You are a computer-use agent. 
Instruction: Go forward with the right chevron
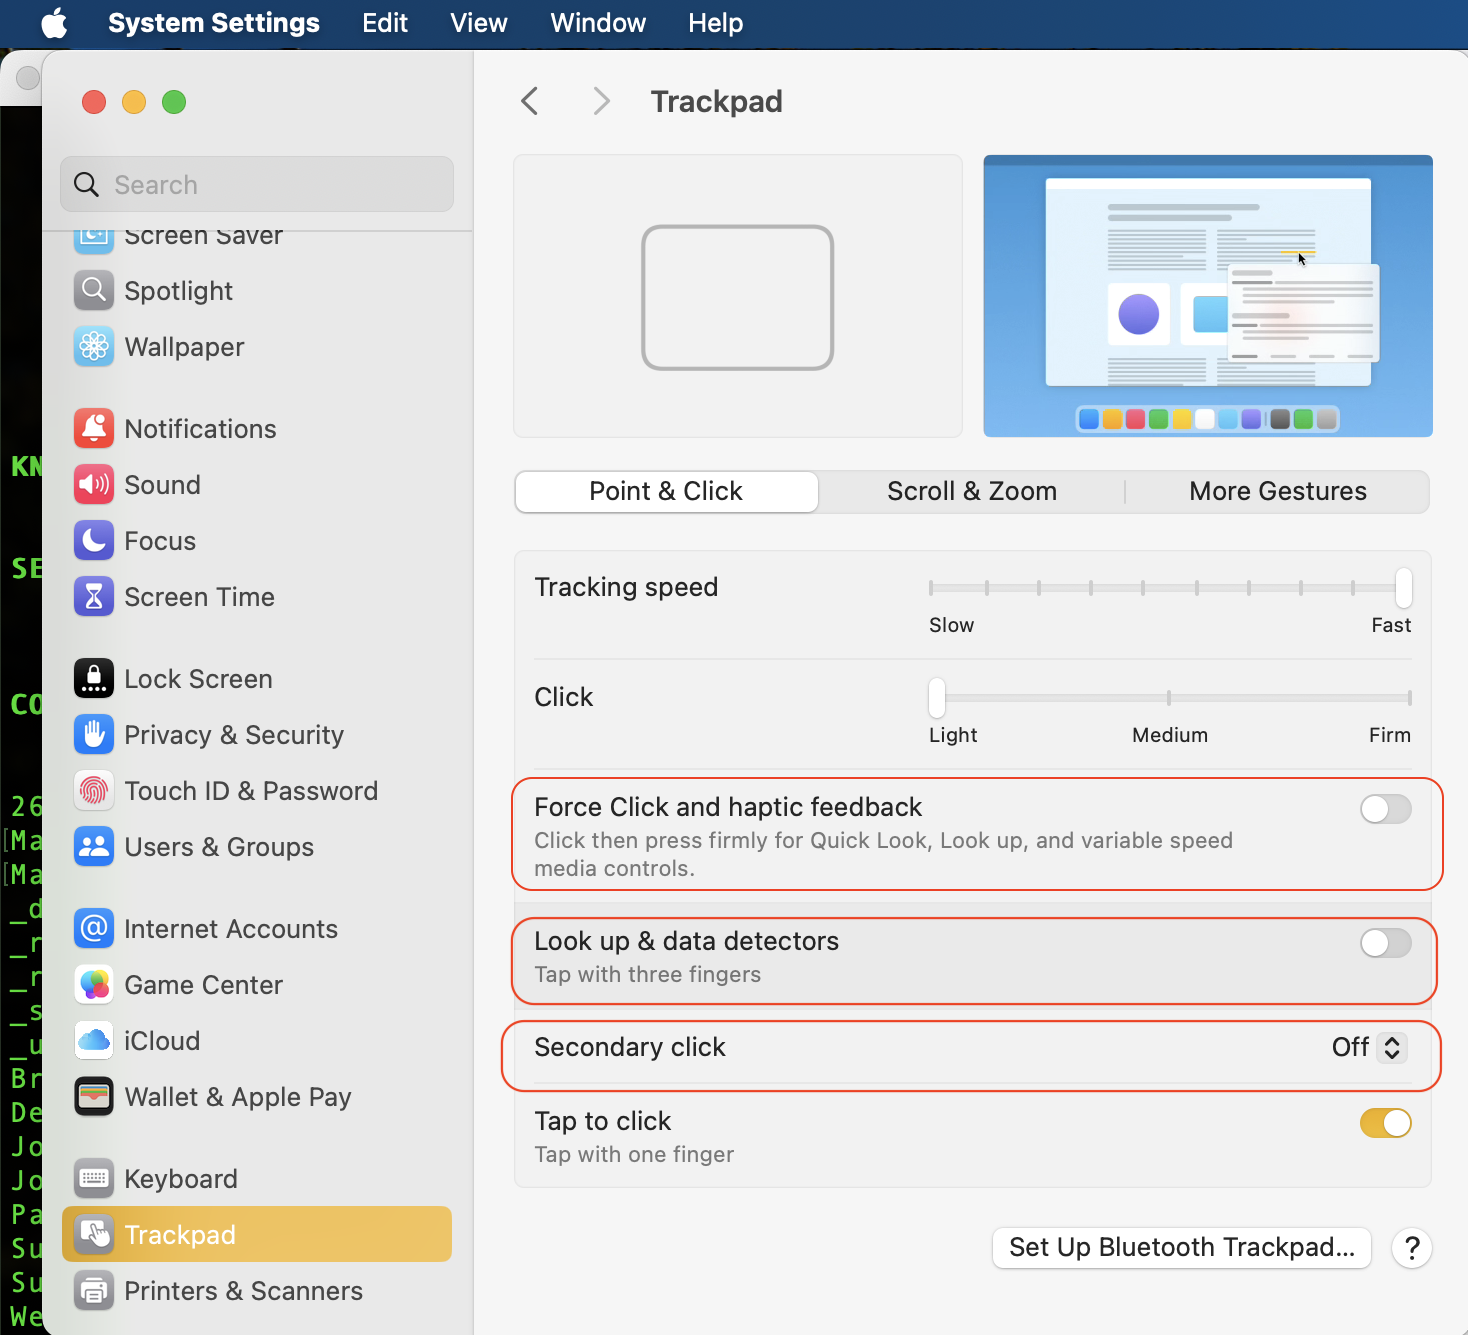click(x=601, y=101)
